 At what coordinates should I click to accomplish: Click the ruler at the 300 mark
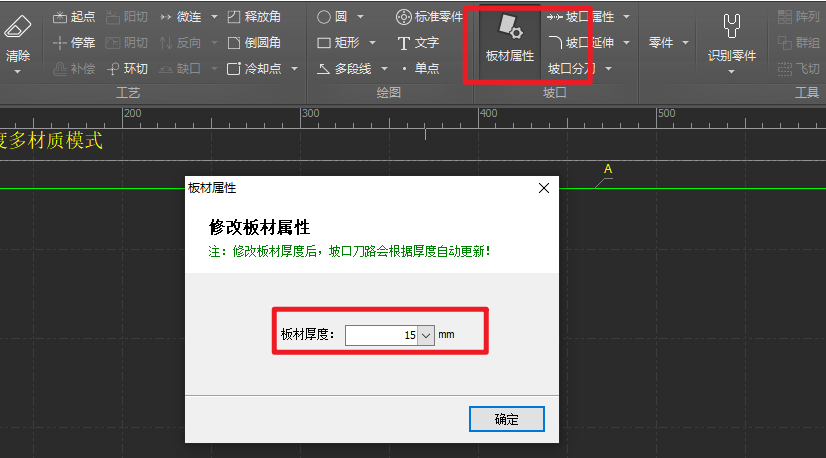pyautogui.click(x=311, y=113)
